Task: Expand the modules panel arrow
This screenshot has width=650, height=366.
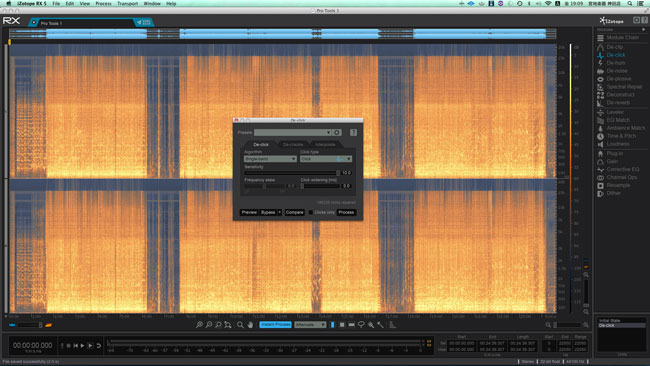Action: point(643,30)
